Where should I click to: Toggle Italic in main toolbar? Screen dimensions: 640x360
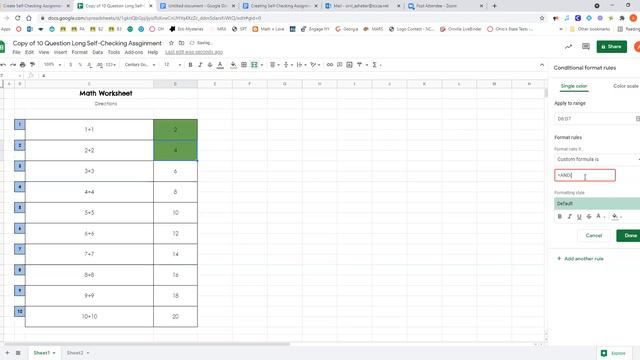[x=200, y=65]
